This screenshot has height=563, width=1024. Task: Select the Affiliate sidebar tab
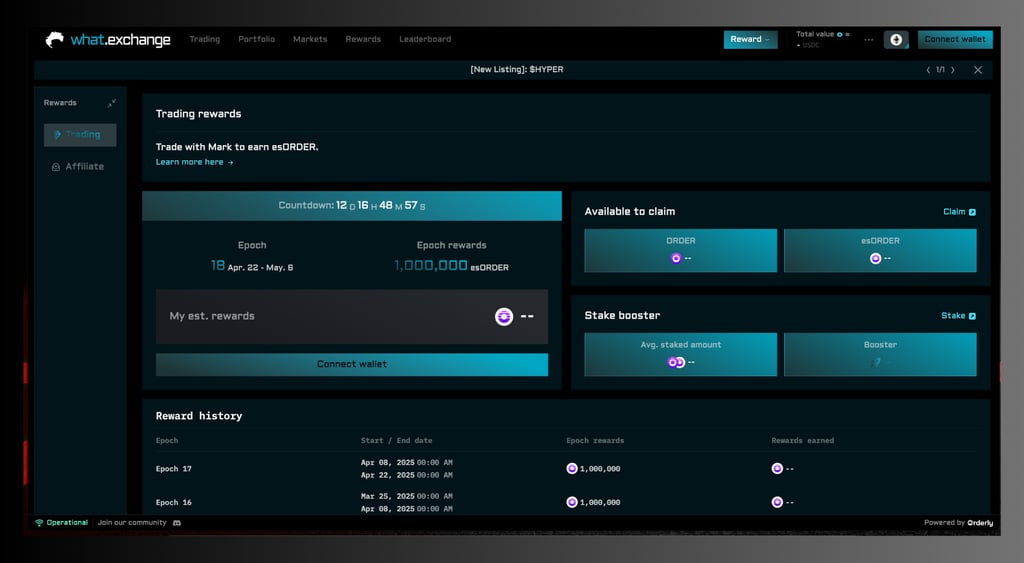point(80,167)
